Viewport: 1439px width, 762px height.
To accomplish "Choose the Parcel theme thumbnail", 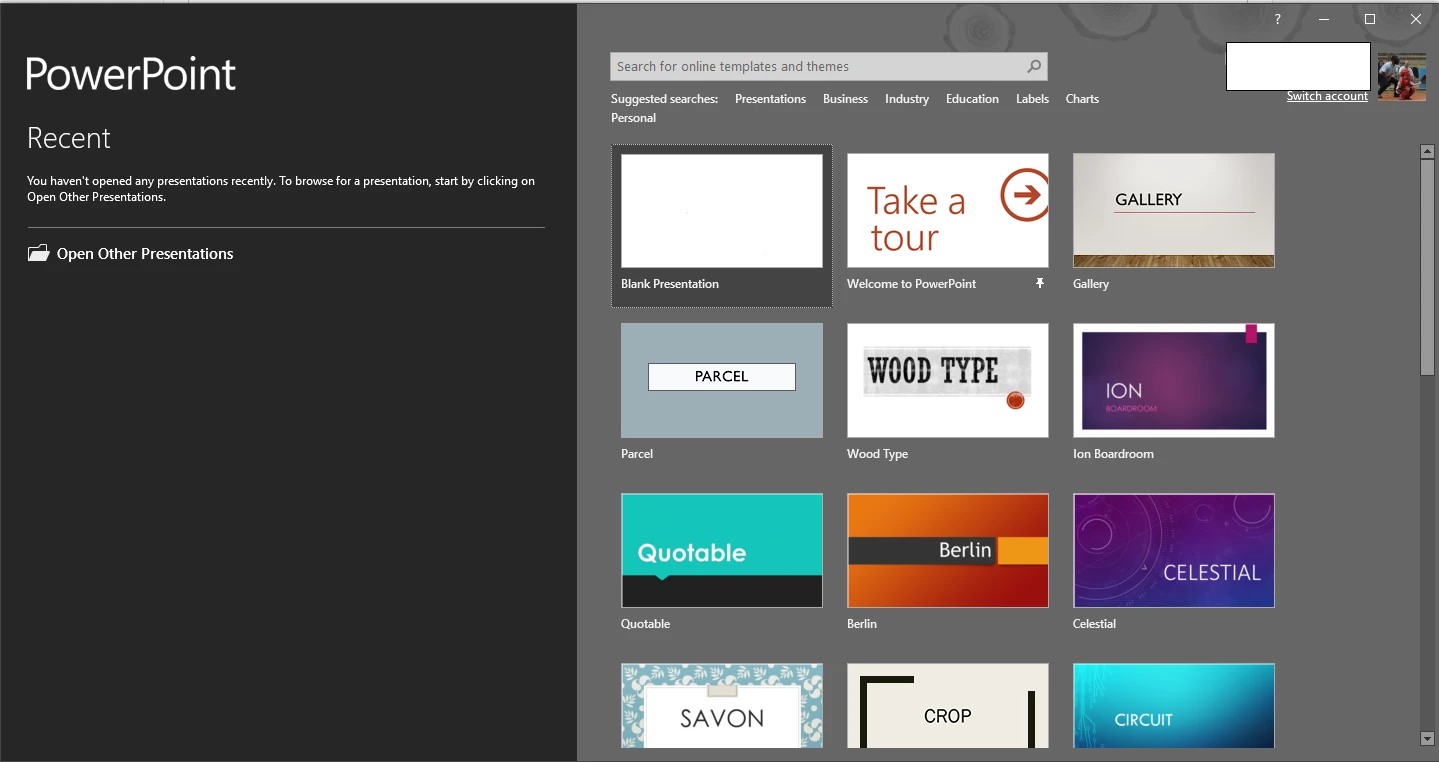I will point(722,380).
